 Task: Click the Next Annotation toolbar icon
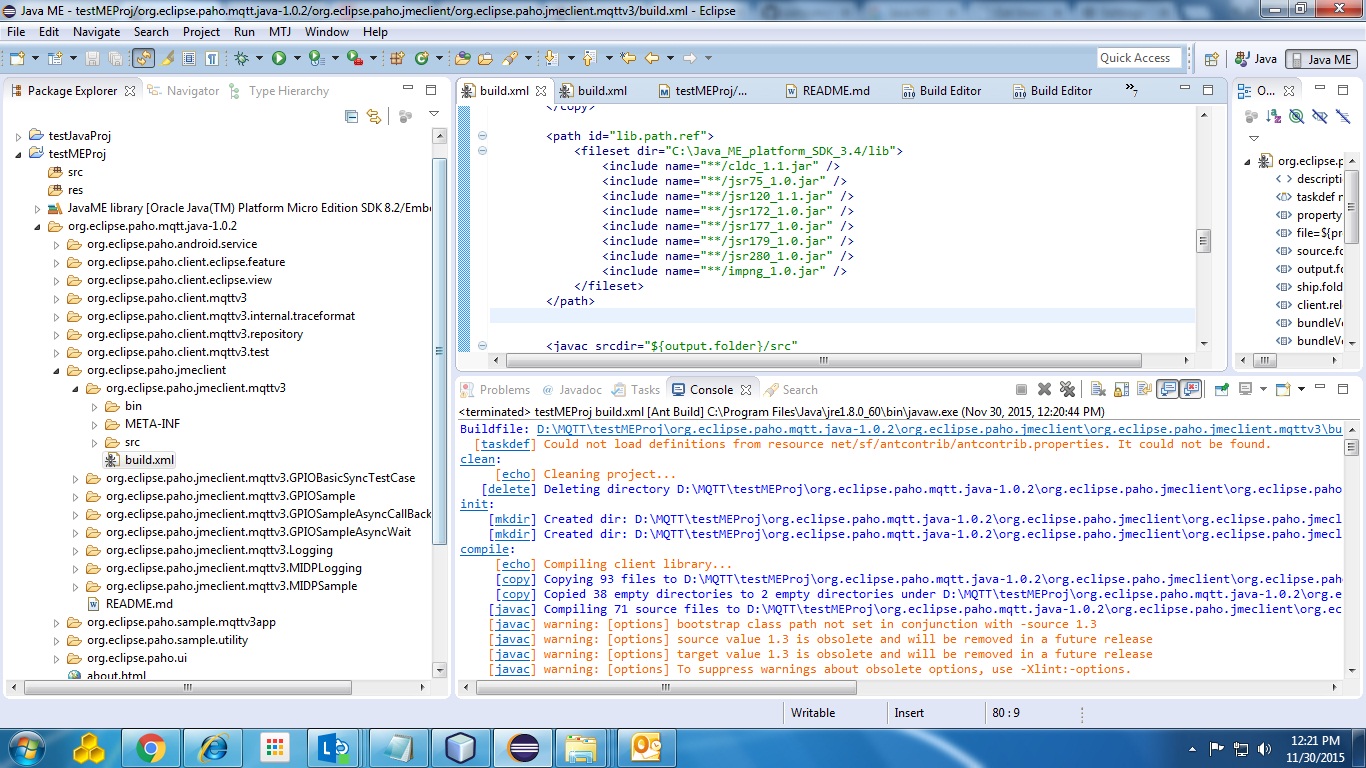pyautogui.click(x=551, y=58)
